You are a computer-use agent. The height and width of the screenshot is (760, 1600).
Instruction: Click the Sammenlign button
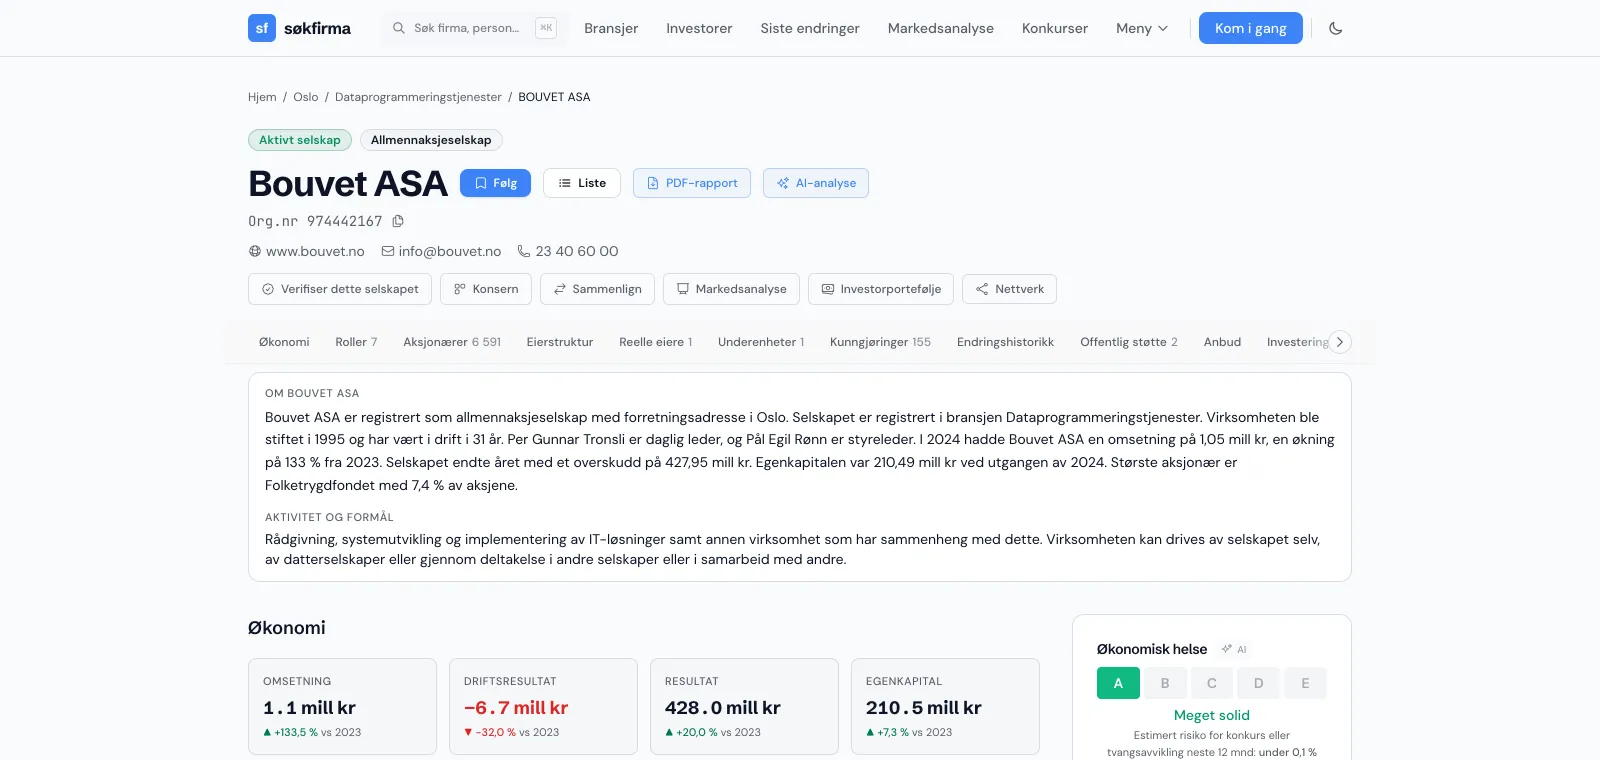tap(597, 289)
